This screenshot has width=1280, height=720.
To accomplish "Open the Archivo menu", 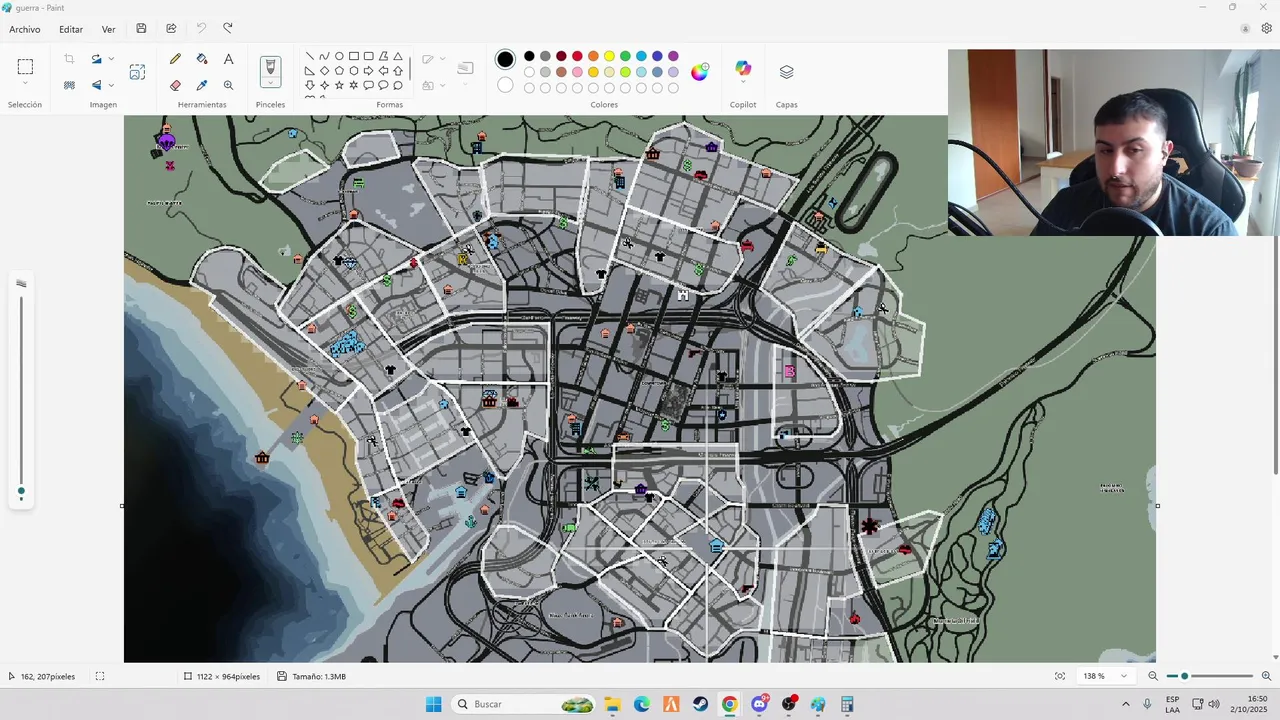I will [x=25, y=29].
